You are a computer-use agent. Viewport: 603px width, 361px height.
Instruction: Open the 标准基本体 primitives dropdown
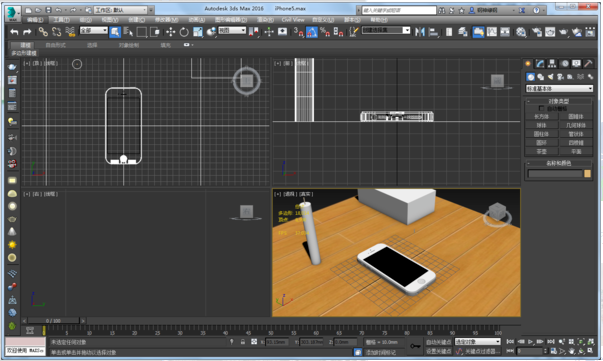tap(559, 89)
